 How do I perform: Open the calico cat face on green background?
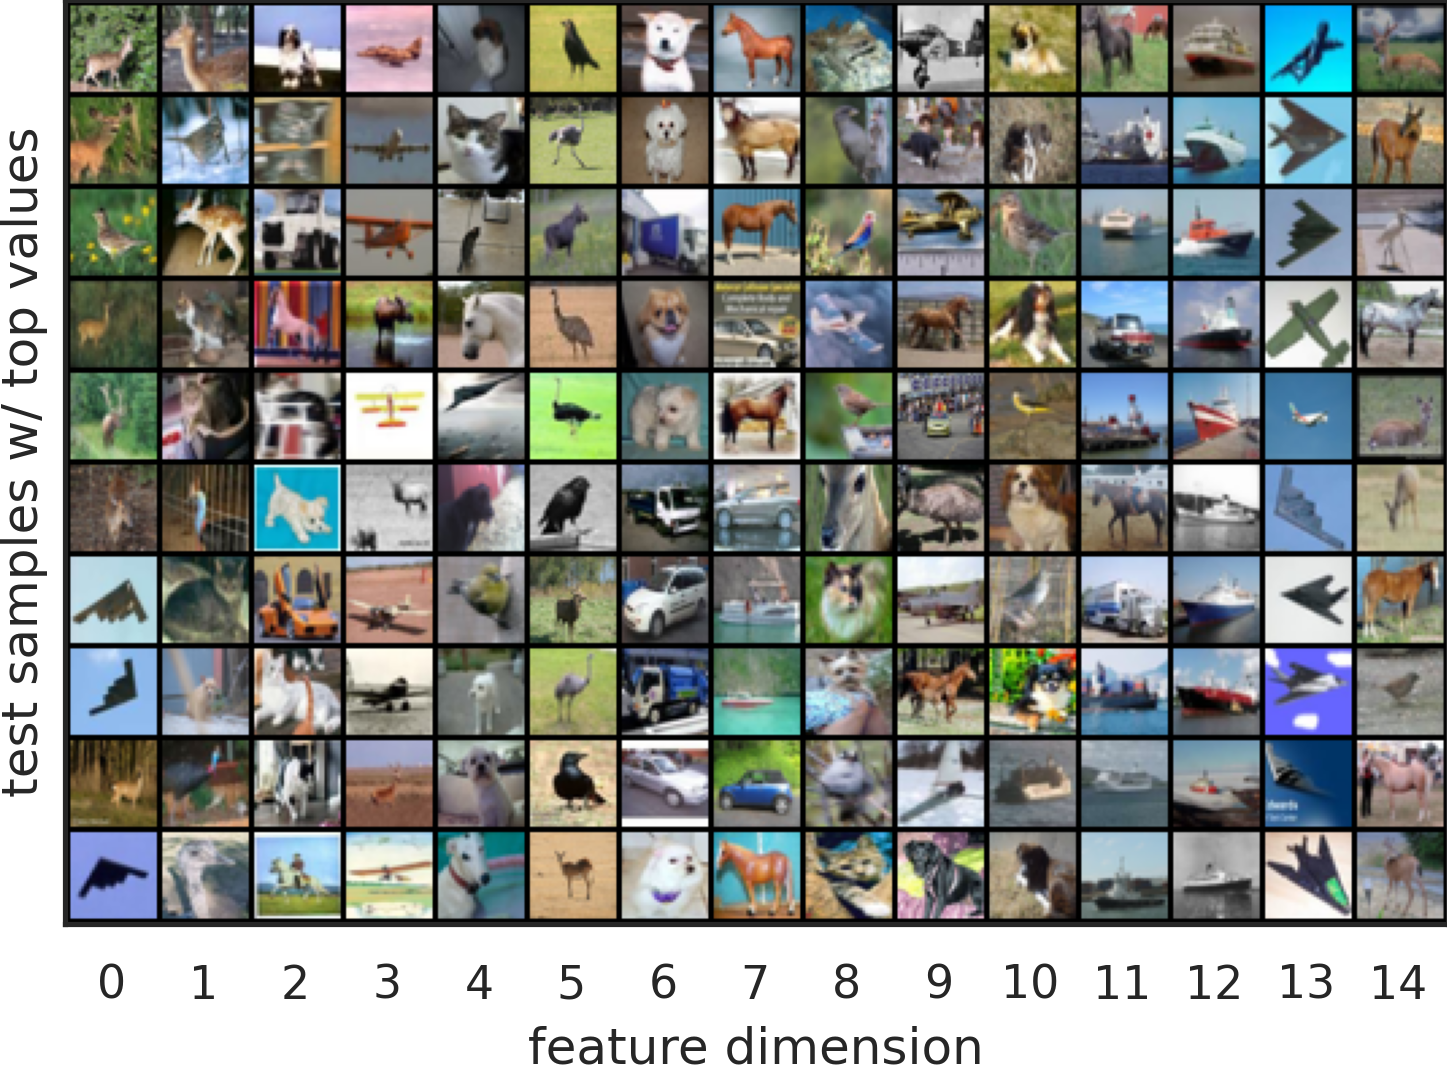[849, 600]
